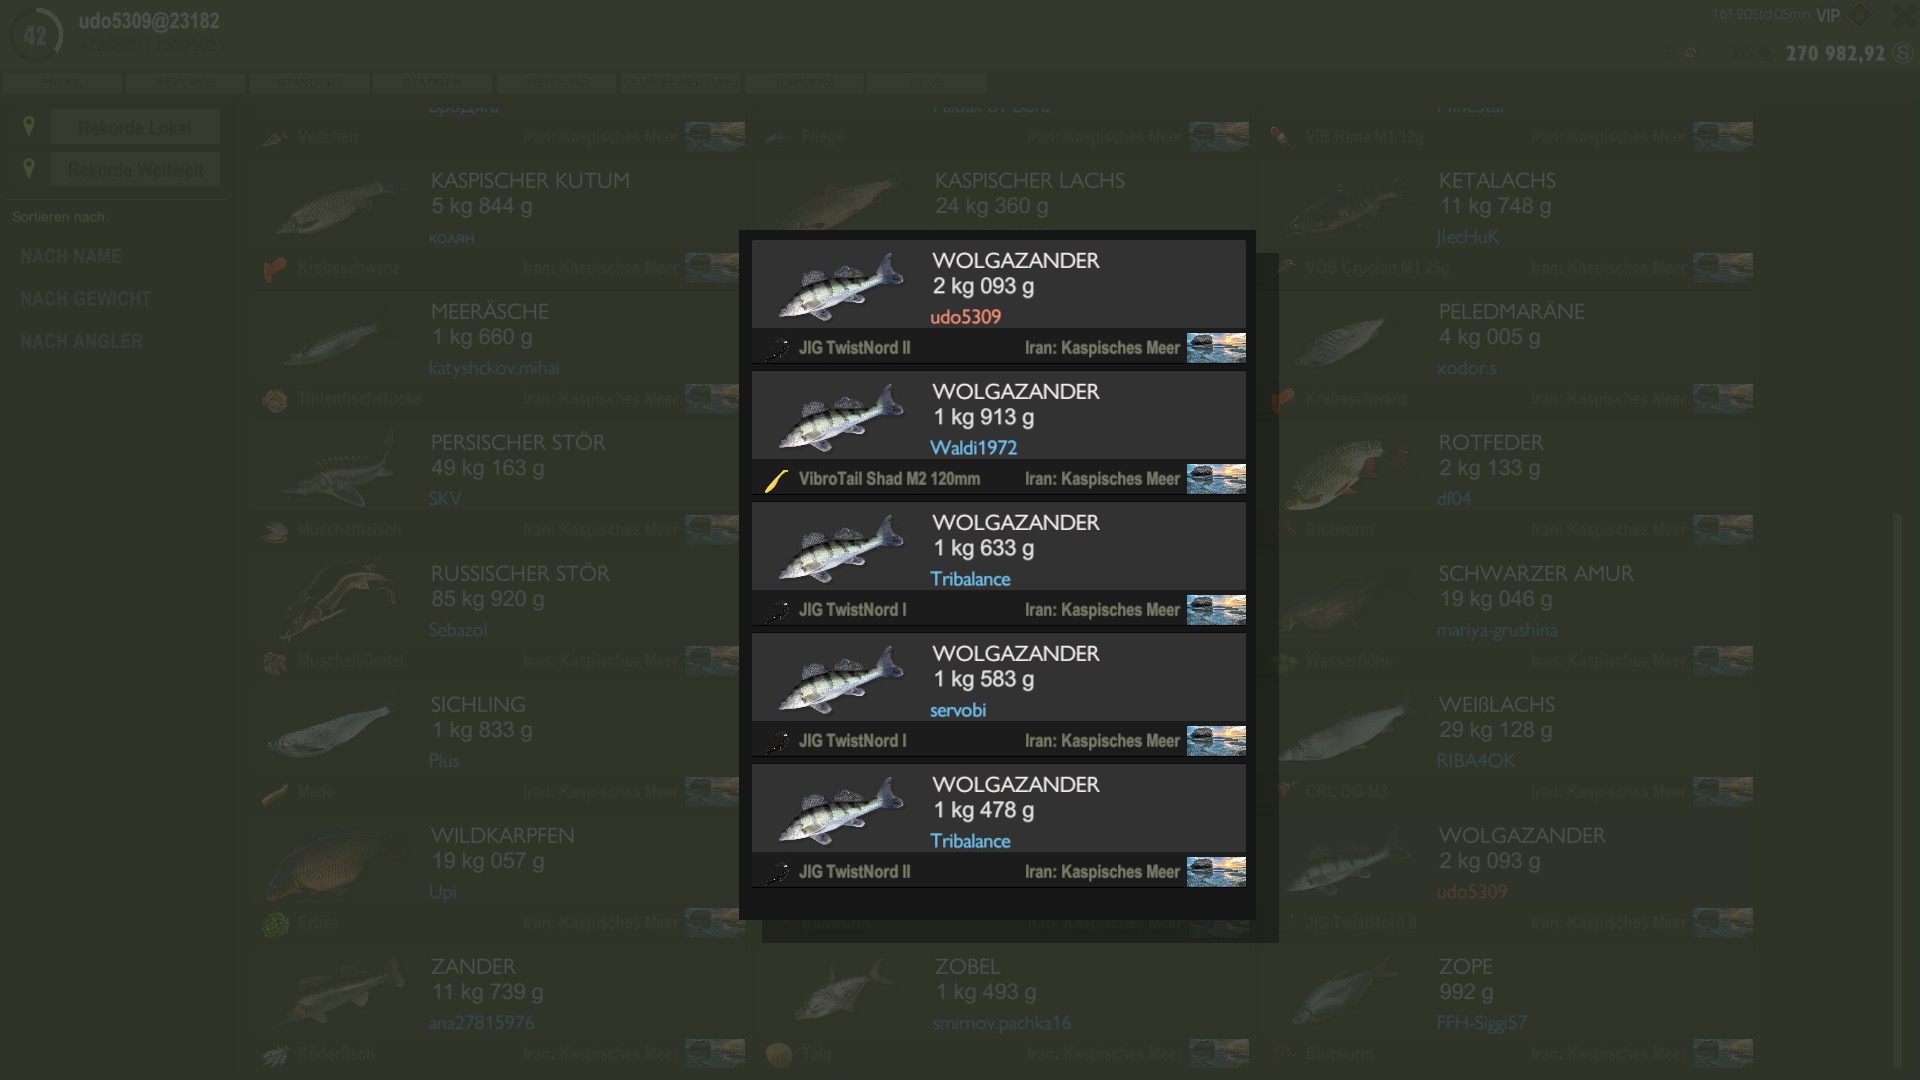The width and height of the screenshot is (1920, 1080).
Task: Click the VIP diamond badge icon
Action: pos(1860,15)
